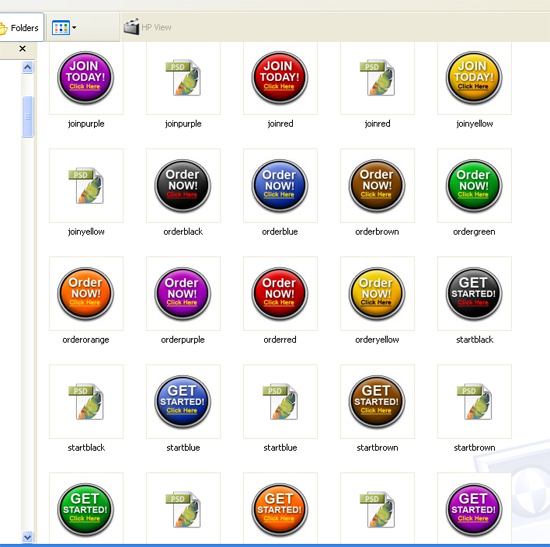Select the brown GET STARTED thumbnail
This screenshot has width=550, height=547.
pyautogui.click(x=377, y=402)
